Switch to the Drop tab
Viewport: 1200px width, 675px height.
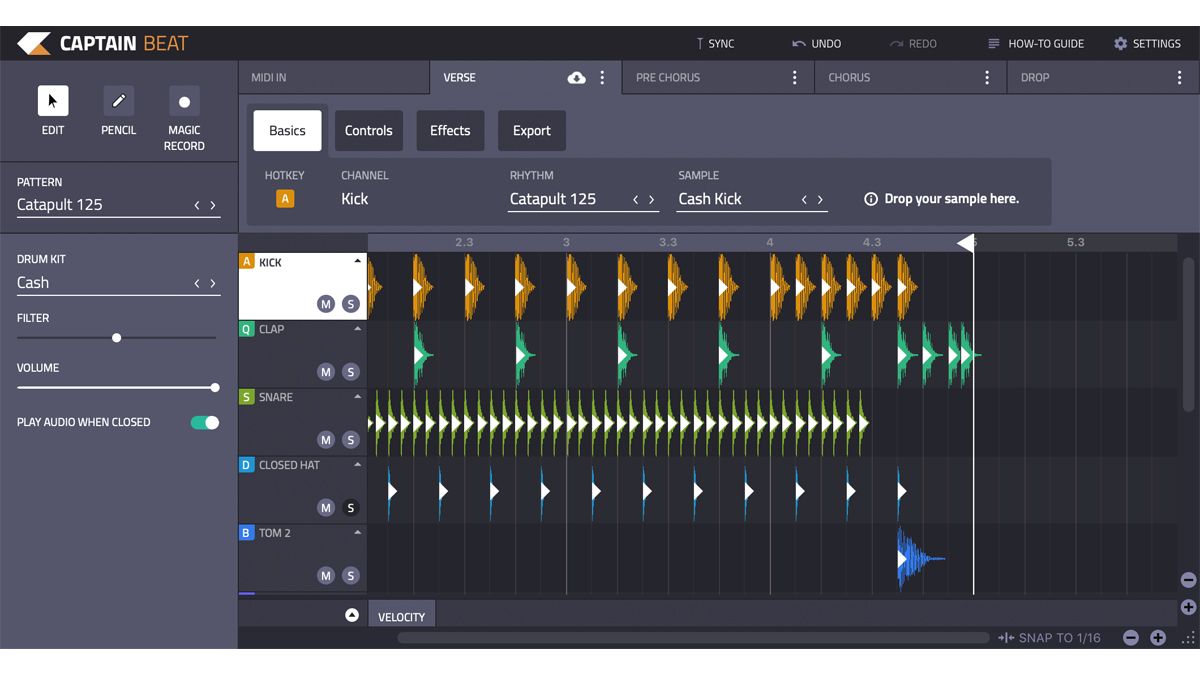[x=1102, y=77]
